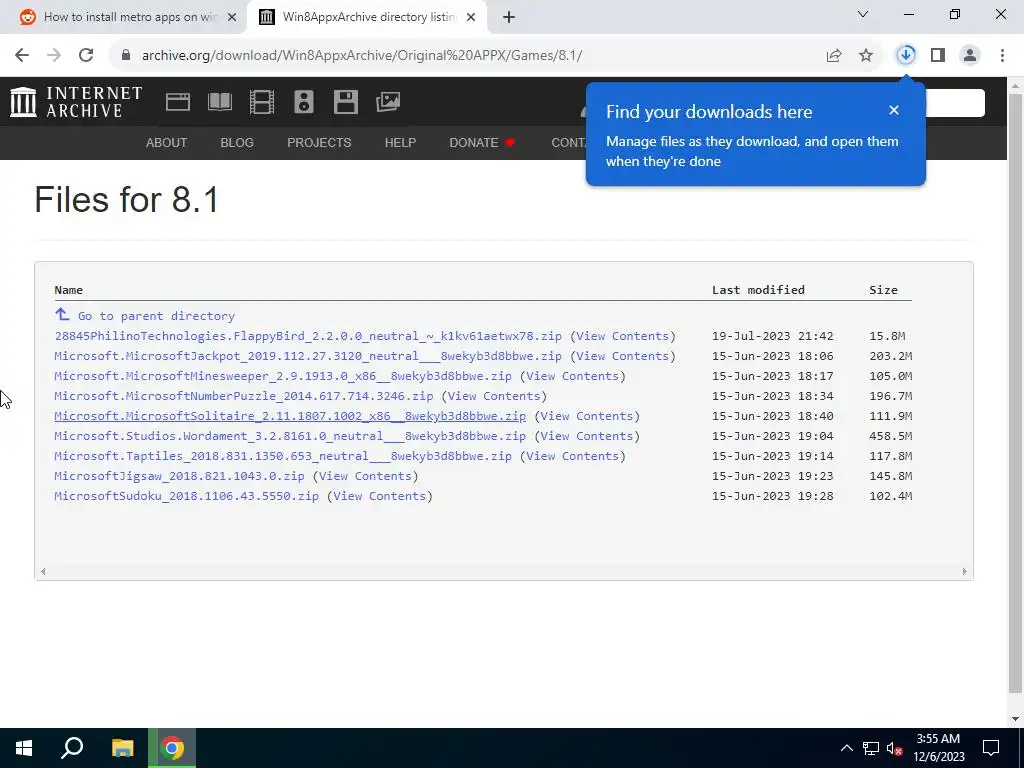1024x768 pixels.
Task: Click the share page icon in address bar
Action: 834,55
